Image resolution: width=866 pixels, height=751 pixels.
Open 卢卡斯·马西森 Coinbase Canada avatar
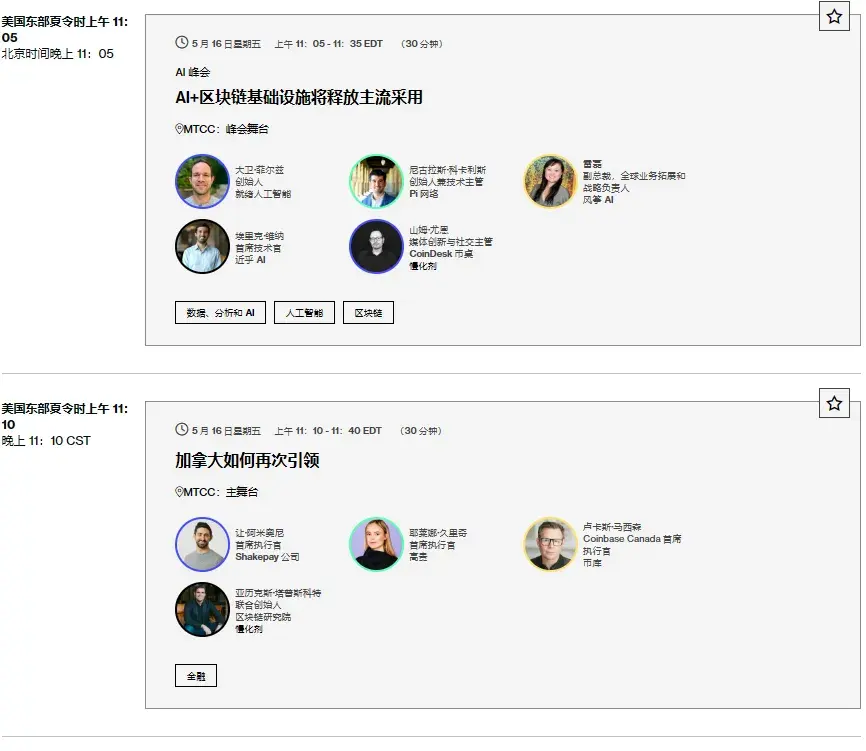550,544
